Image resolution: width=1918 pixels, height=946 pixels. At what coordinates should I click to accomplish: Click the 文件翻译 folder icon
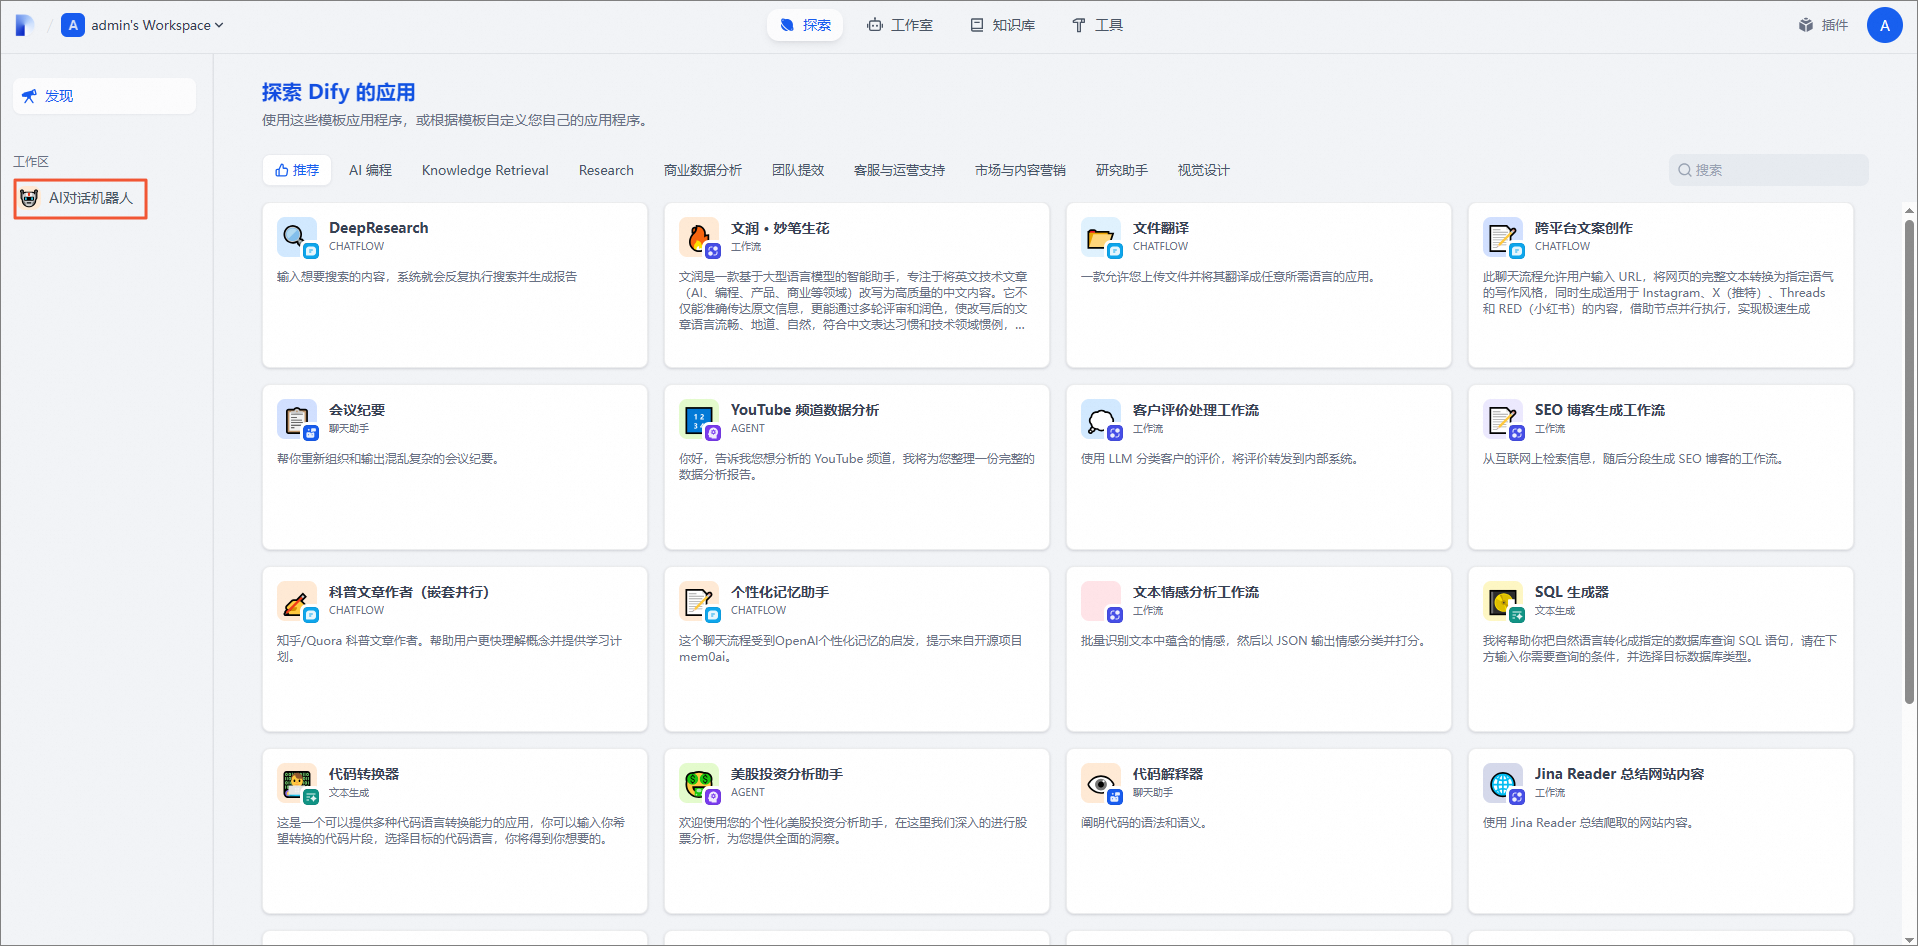tap(1100, 237)
